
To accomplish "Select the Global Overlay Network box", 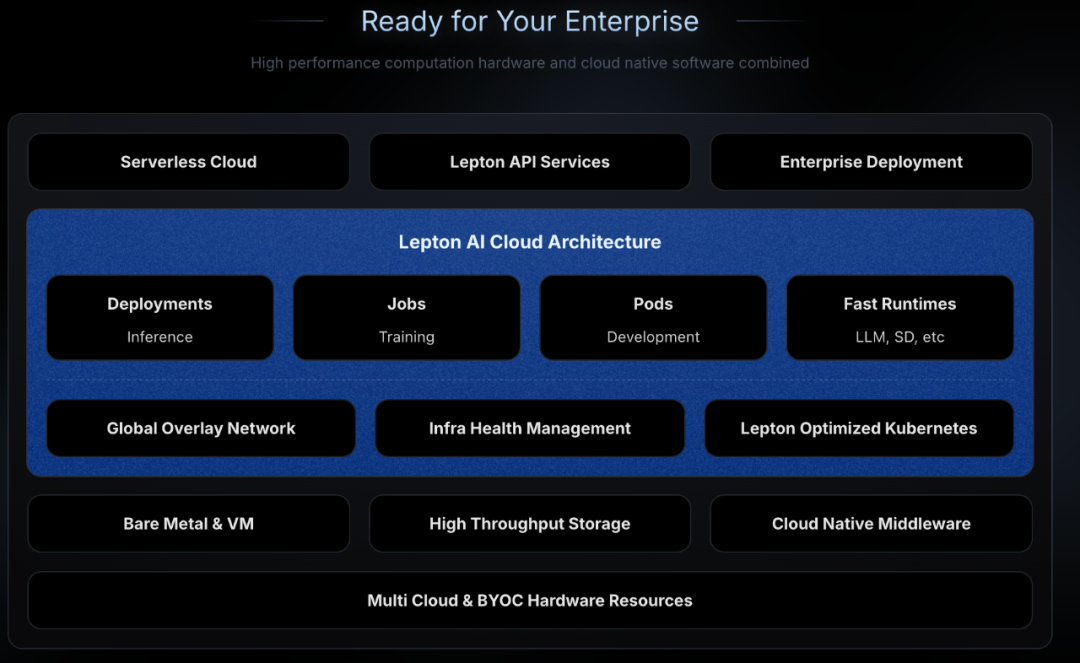I will [201, 428].
